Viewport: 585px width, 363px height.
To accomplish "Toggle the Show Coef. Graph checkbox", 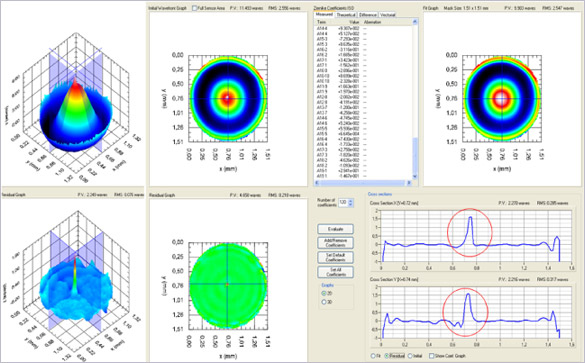I will click(x=432, y=356).
